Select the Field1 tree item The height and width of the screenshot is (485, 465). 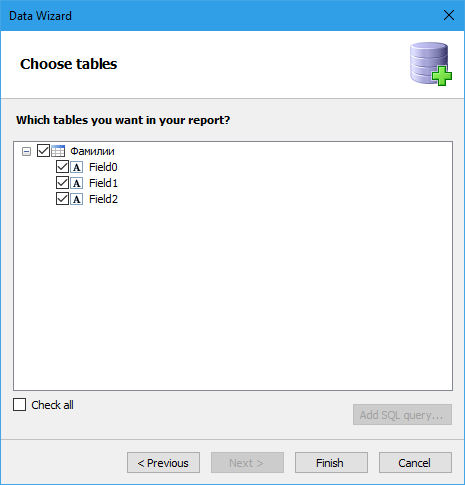pos(103,183)
